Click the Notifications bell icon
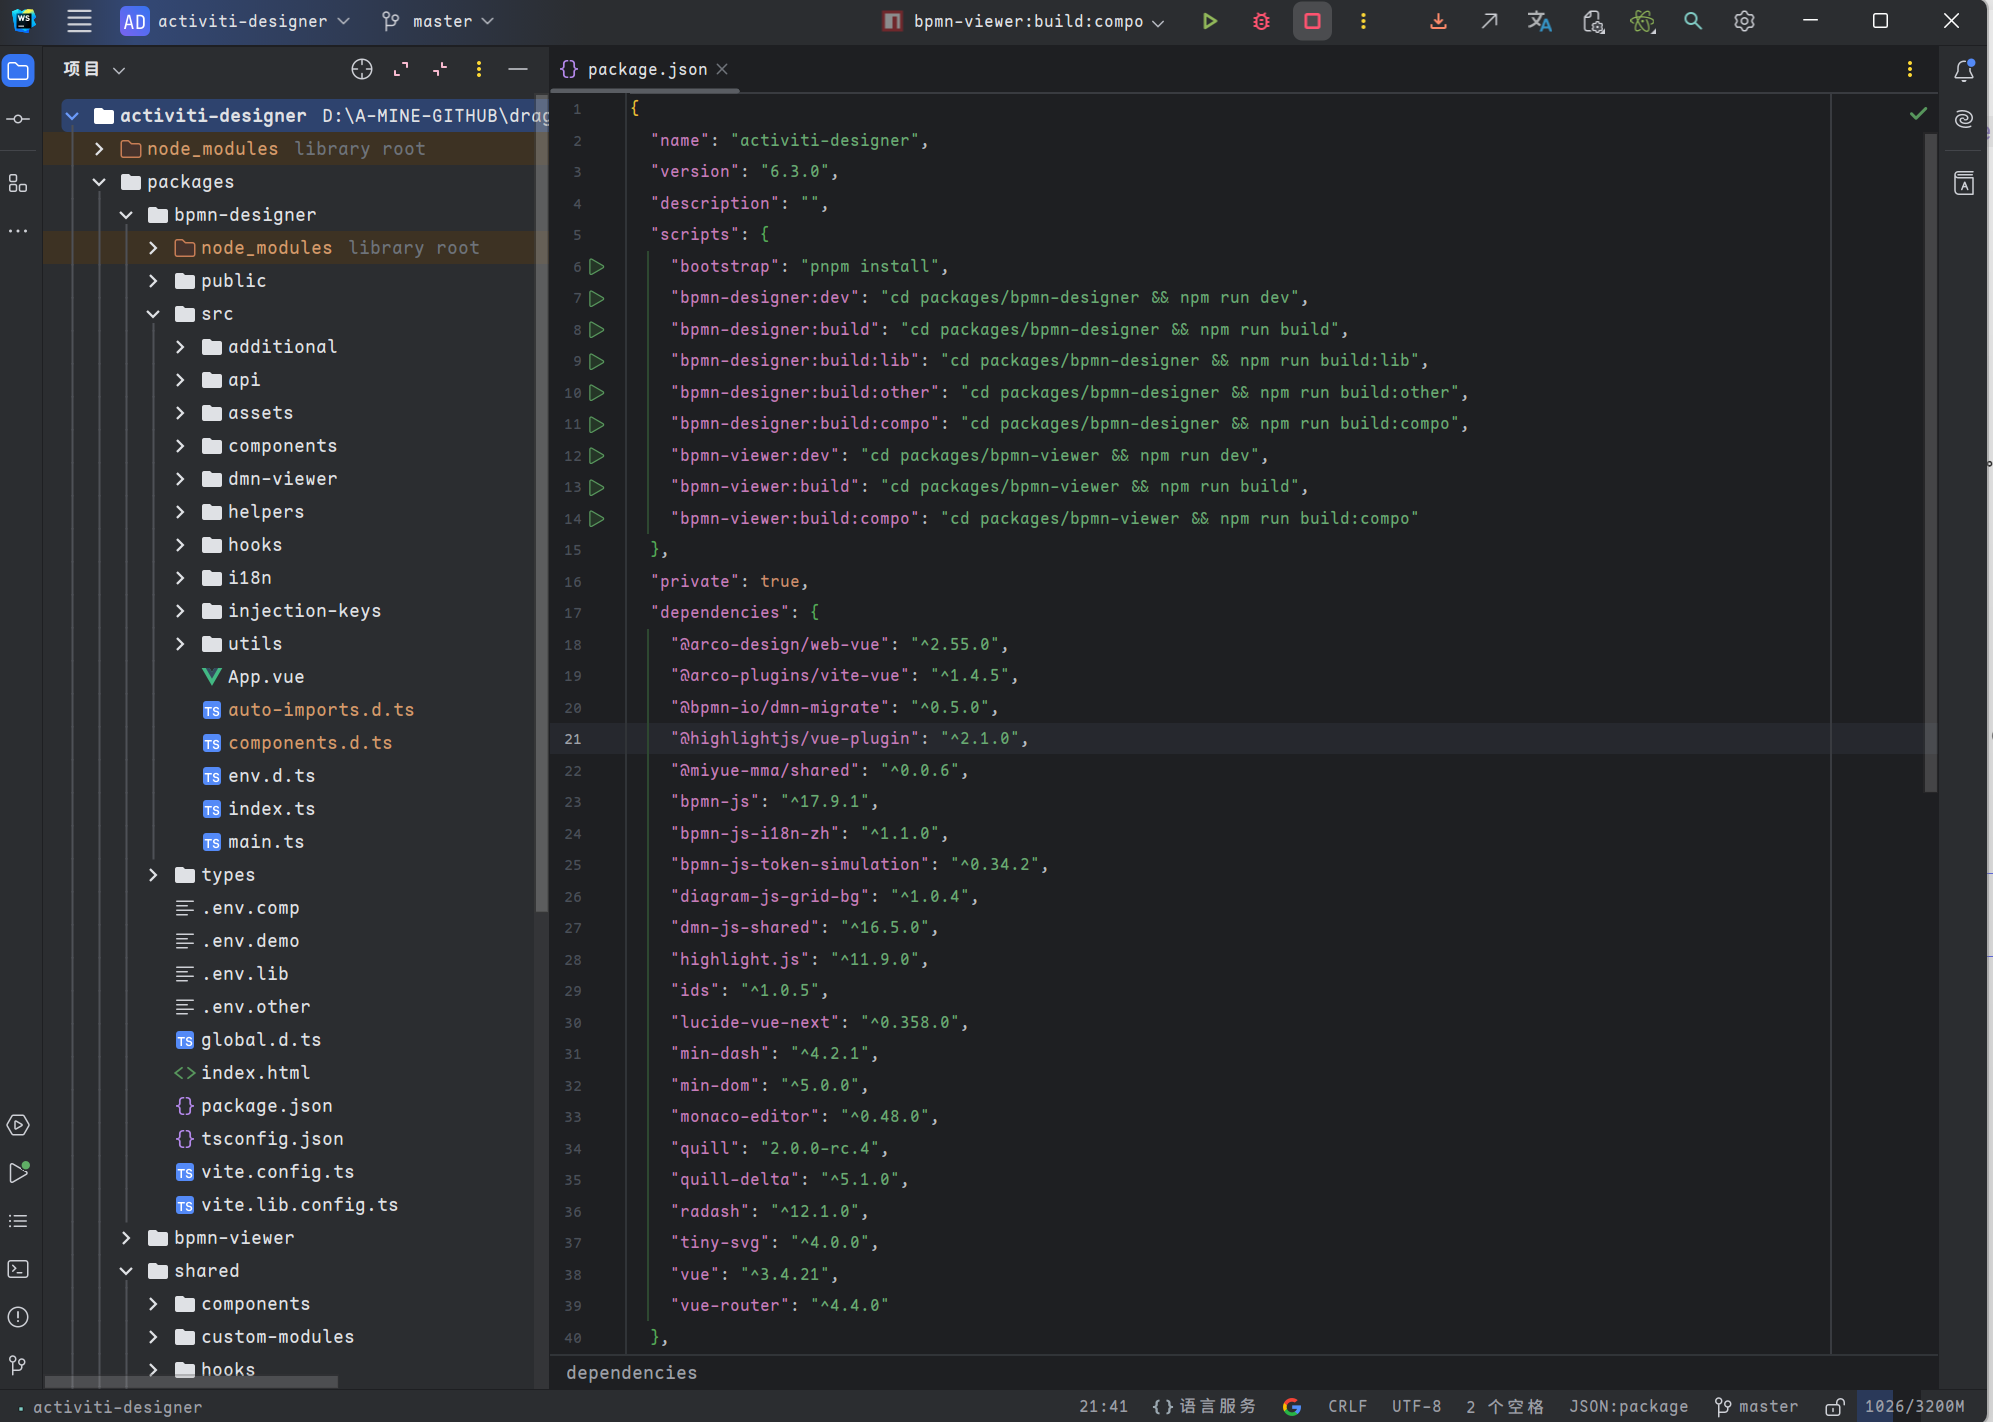 click(1963, 70)
